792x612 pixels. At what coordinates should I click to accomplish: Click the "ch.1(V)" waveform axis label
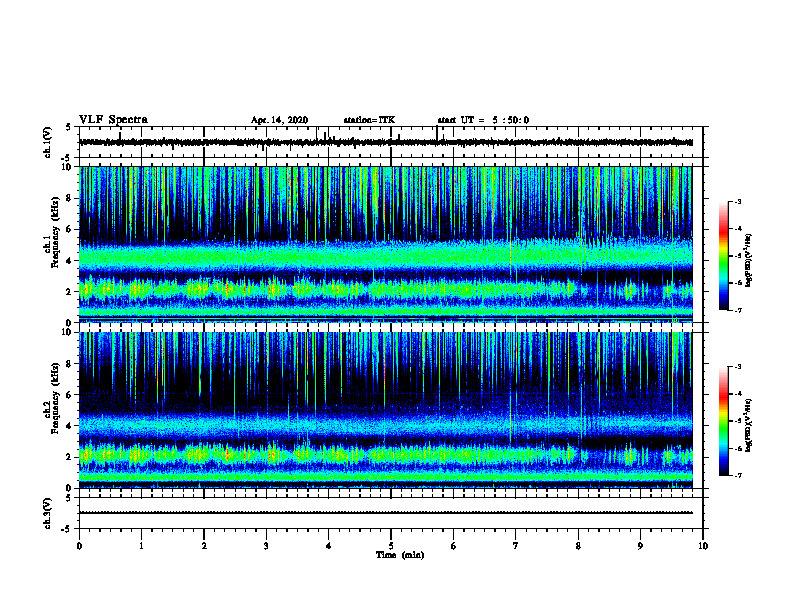(48, 142)
